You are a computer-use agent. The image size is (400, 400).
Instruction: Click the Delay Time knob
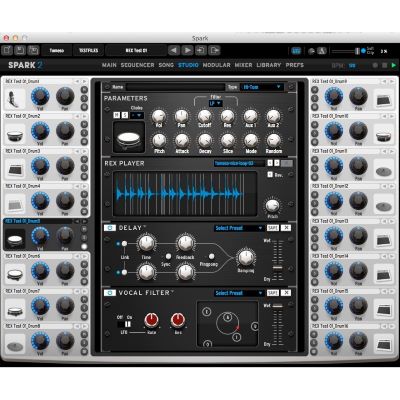tap(146, 243)
